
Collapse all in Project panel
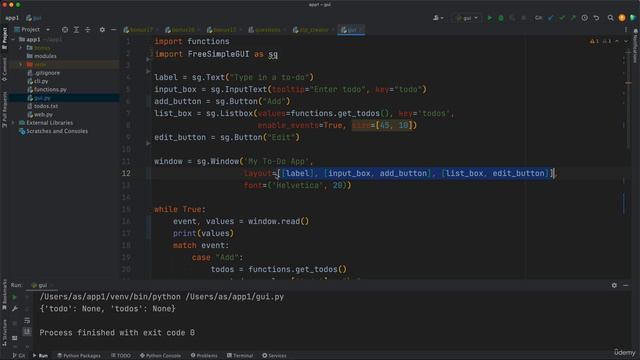[x=87, y=29]
